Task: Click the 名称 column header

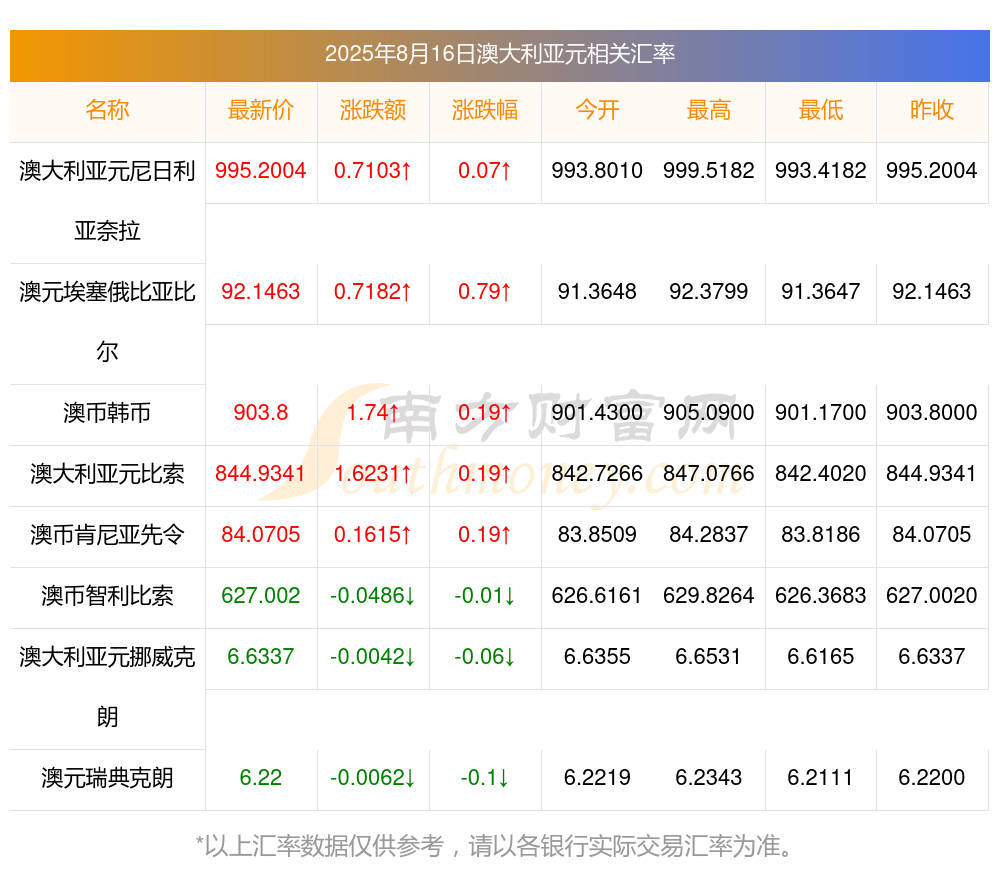Action: pos(107,110)
